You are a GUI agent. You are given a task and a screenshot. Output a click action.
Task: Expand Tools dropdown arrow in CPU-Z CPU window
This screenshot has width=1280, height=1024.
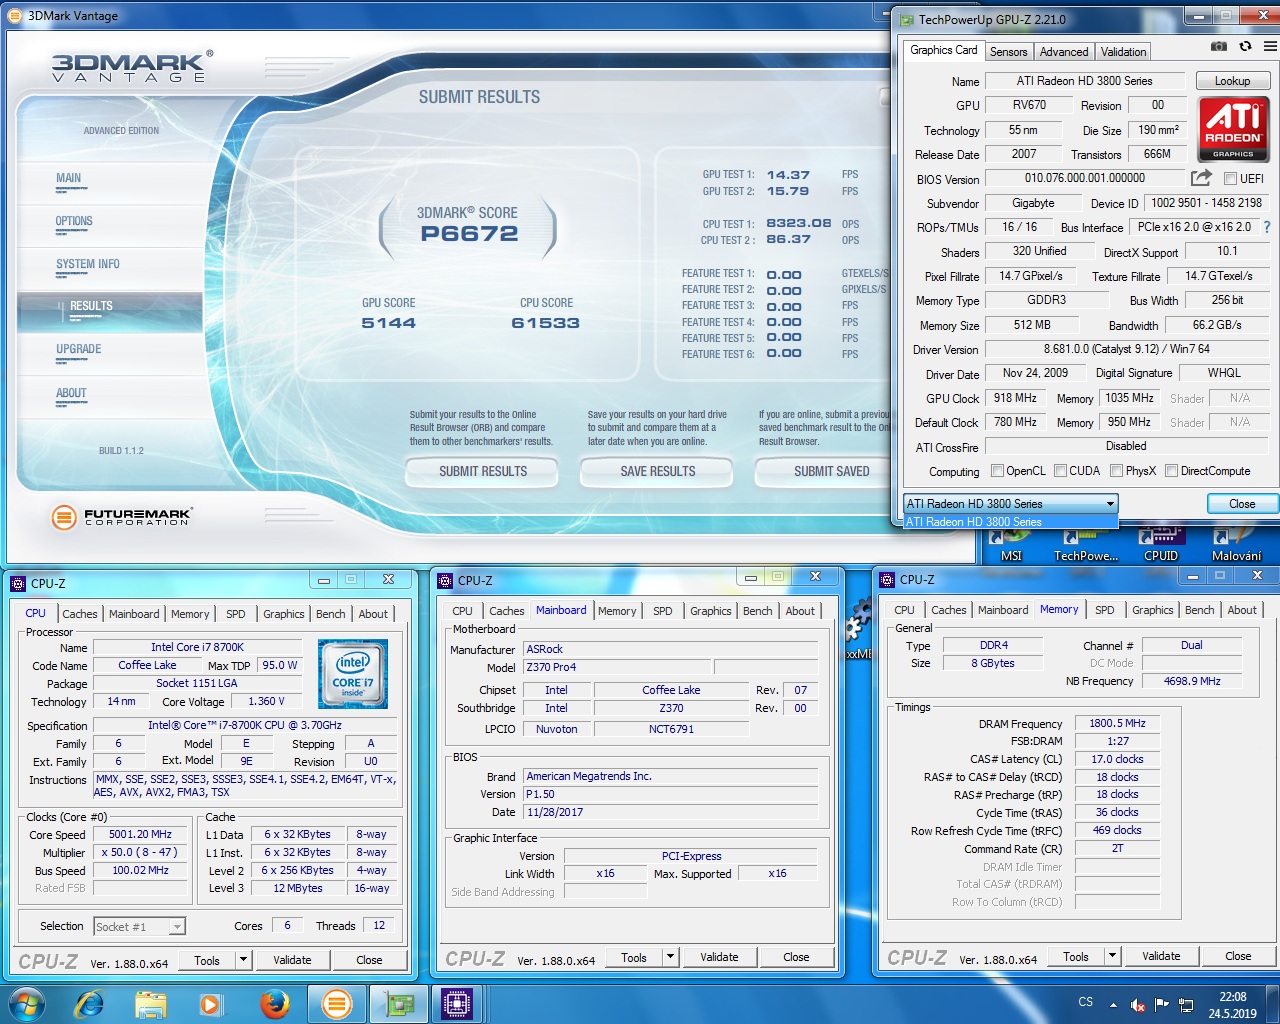[242, 960]
